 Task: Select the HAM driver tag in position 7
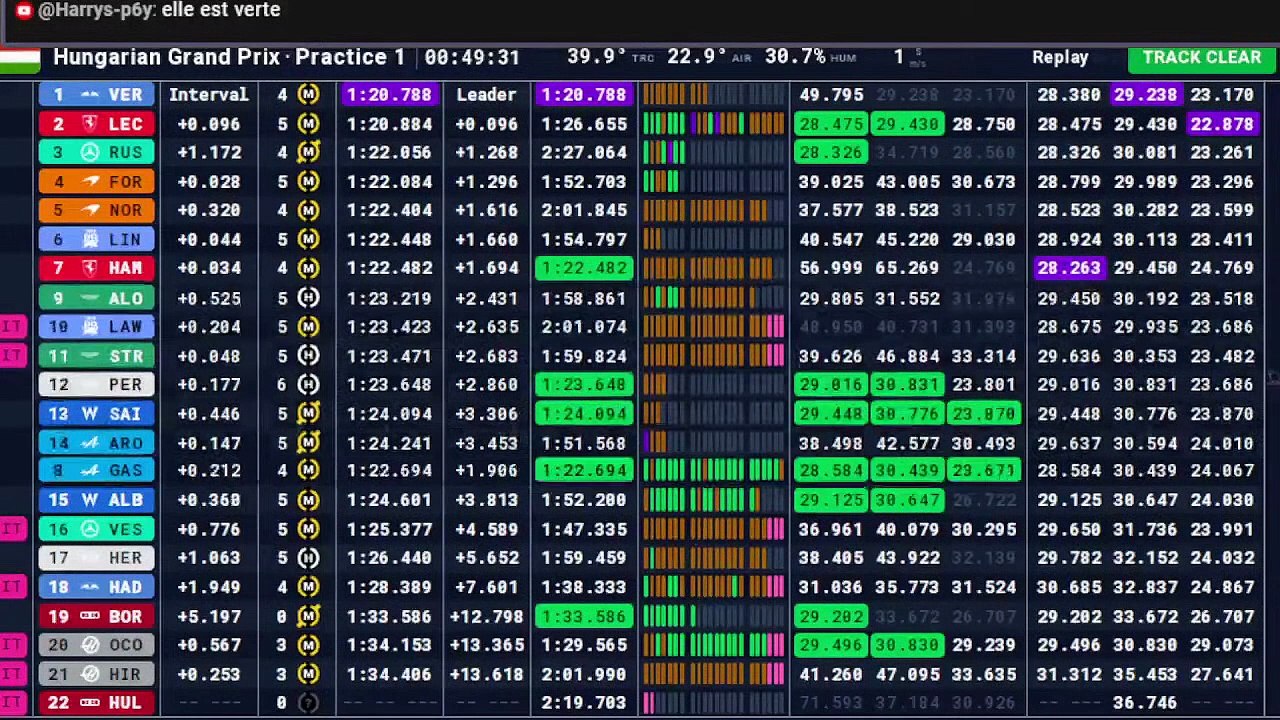pos(97,269)
